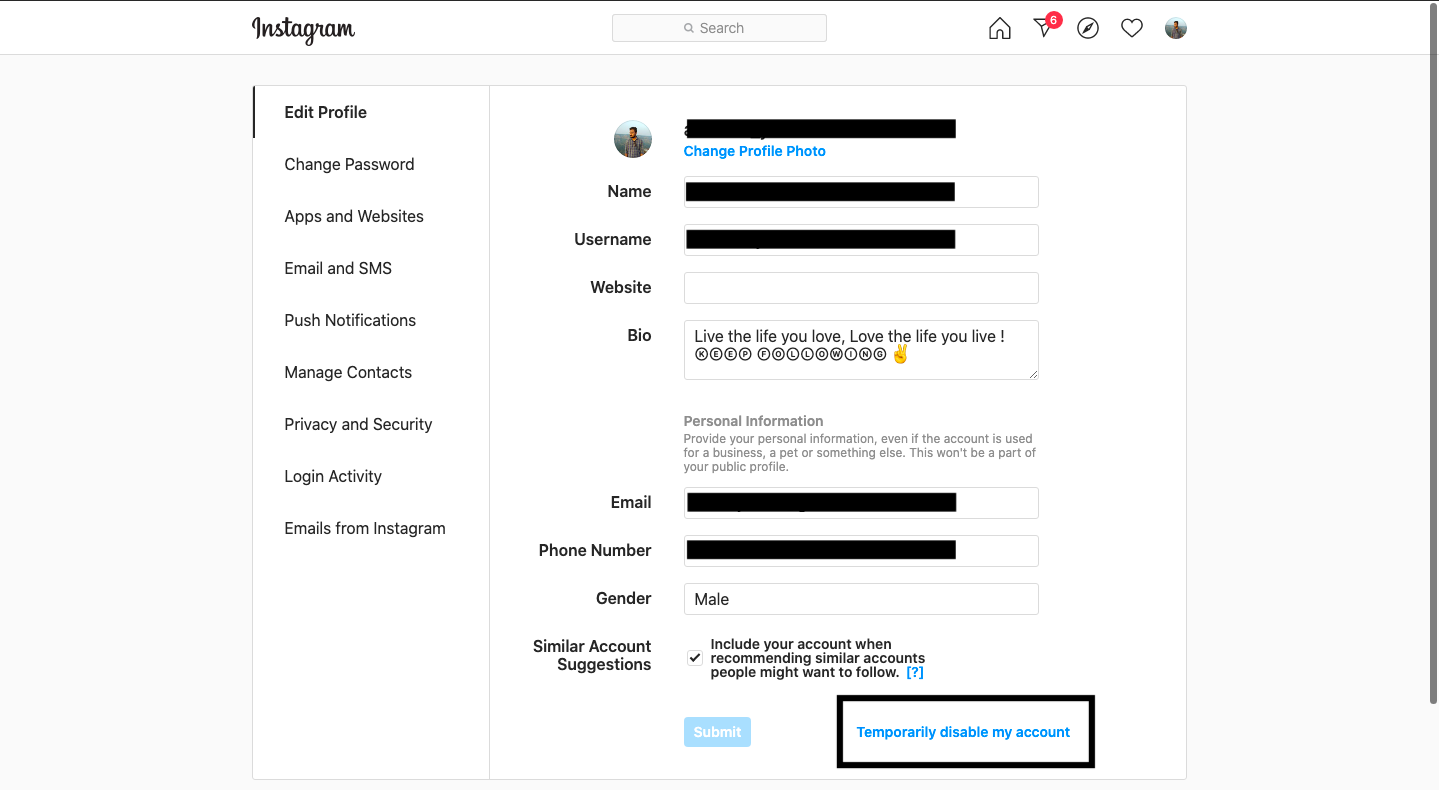The height and width of the screenshot is (790, 1439).
Task: Click Temporarily disable my account link
Action: 963,732
